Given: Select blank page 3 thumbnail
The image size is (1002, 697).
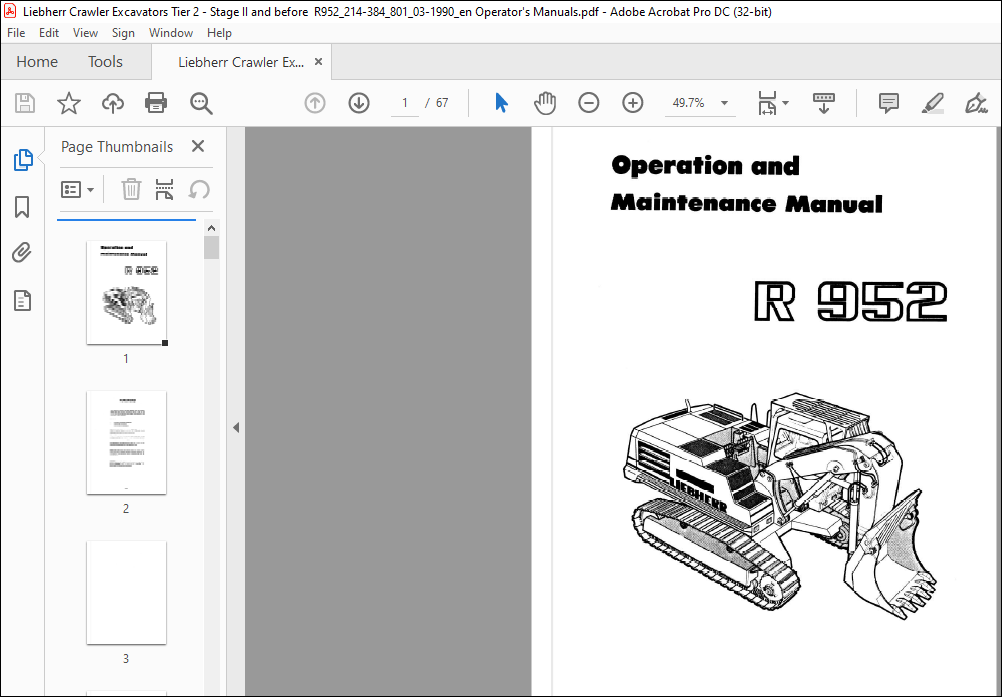Looking at the screenshot, I should [x=127, y=592].
